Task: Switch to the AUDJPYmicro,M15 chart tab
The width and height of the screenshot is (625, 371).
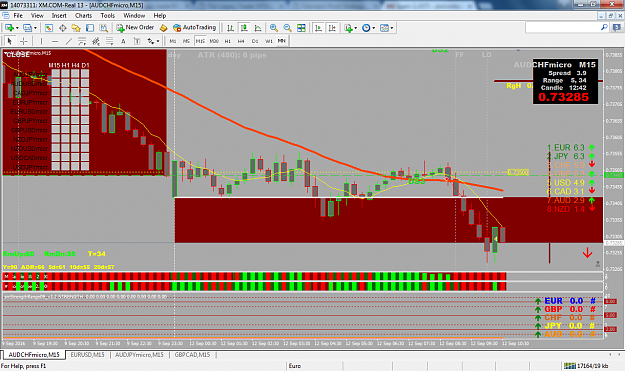Action: point(140,355)
